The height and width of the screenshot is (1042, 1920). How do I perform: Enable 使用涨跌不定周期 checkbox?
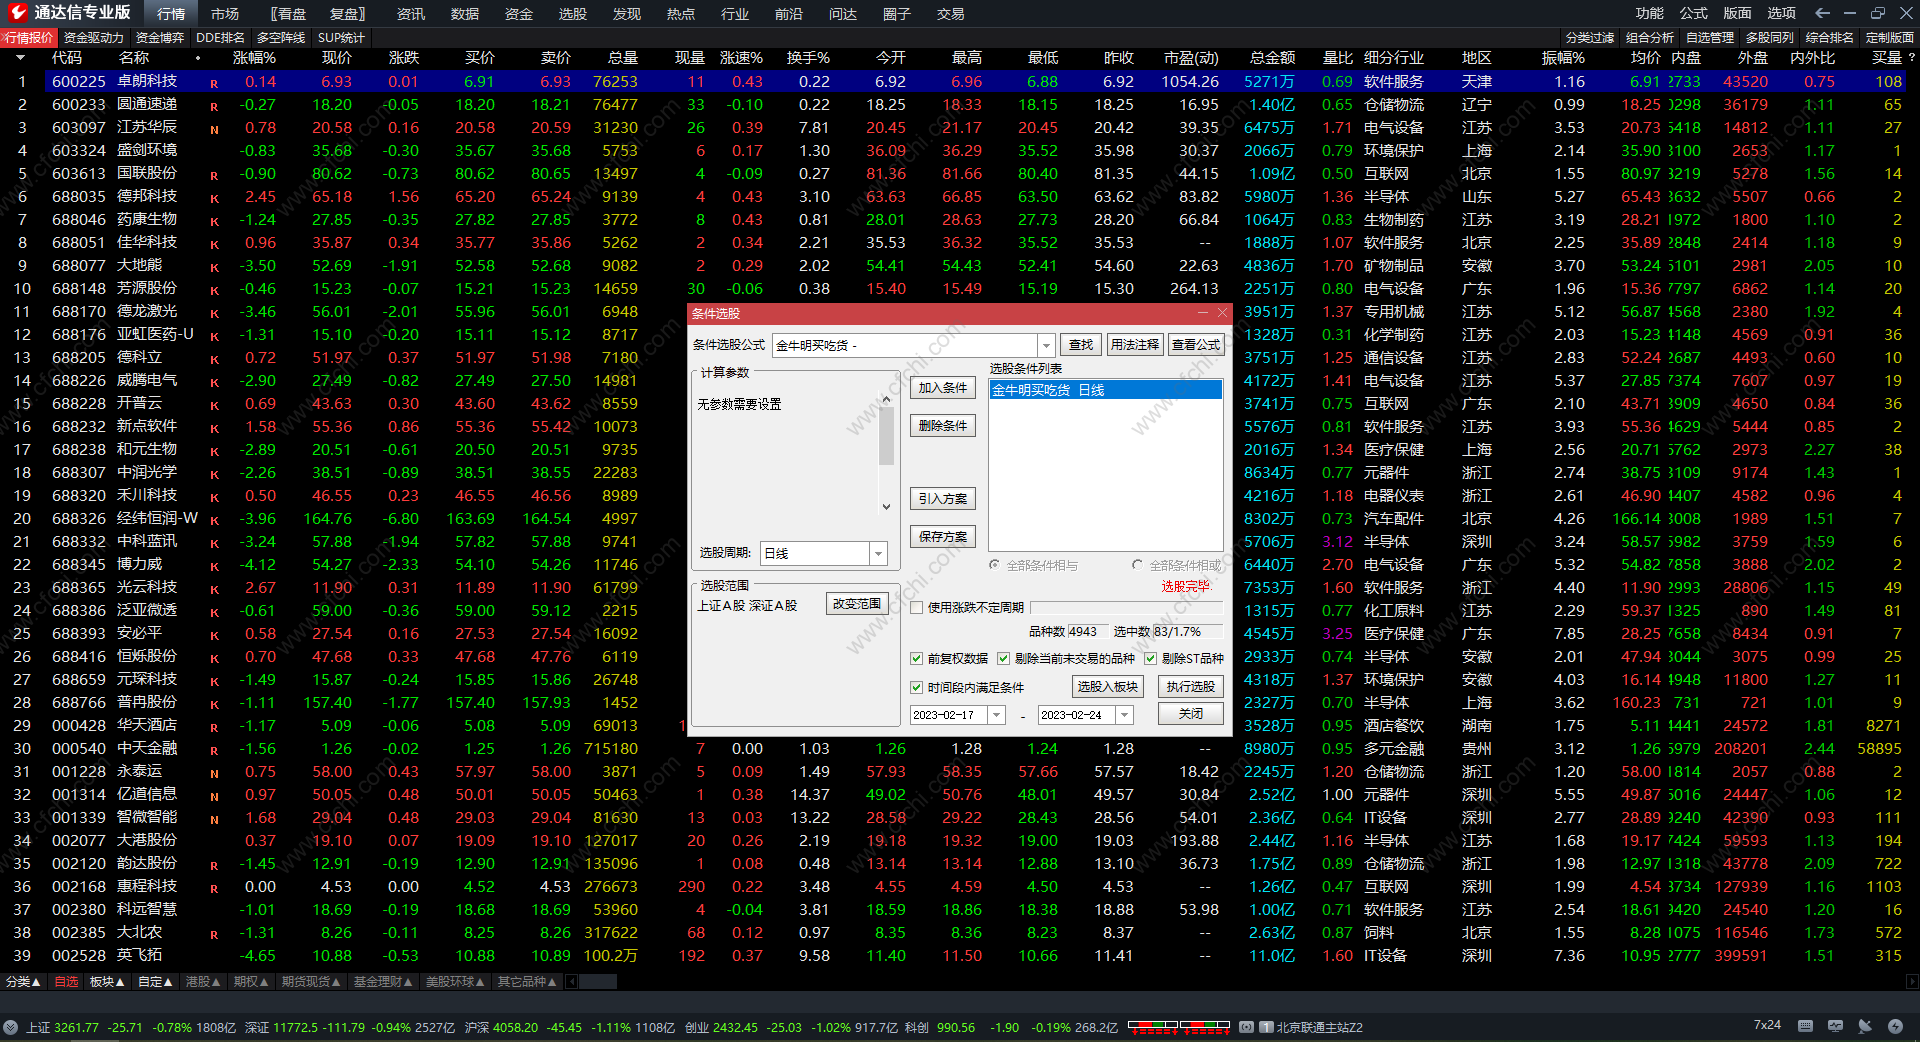pos(916,608)
